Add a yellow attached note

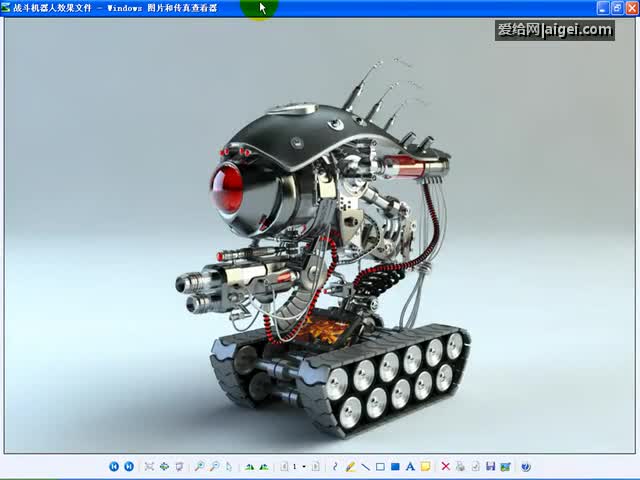(425, 467)
